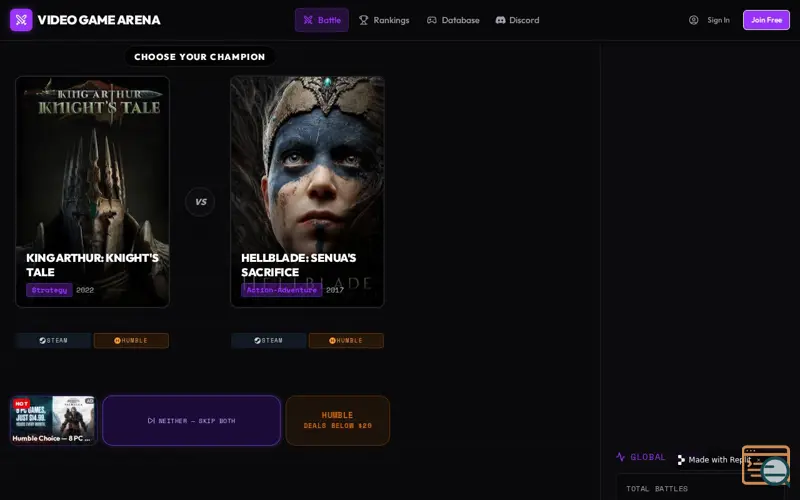Click Humble logo icon under King Arthur card
Image resolution: width=800 pixels, height=500 pixels.
(117, 340)
